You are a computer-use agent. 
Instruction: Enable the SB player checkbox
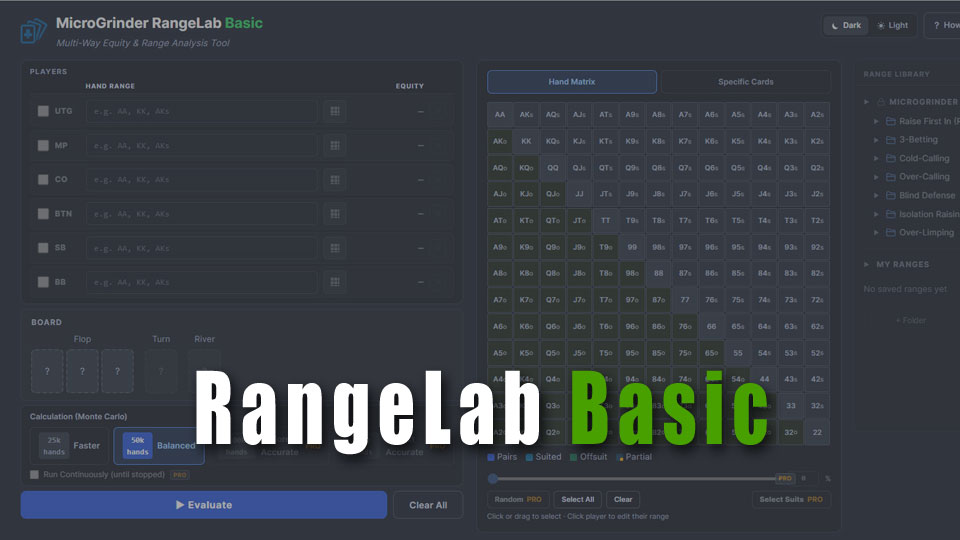43,248
